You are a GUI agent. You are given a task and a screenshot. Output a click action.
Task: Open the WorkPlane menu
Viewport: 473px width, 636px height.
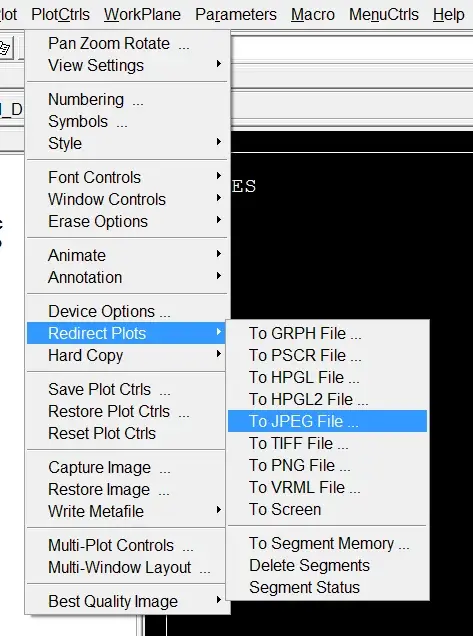142,15
